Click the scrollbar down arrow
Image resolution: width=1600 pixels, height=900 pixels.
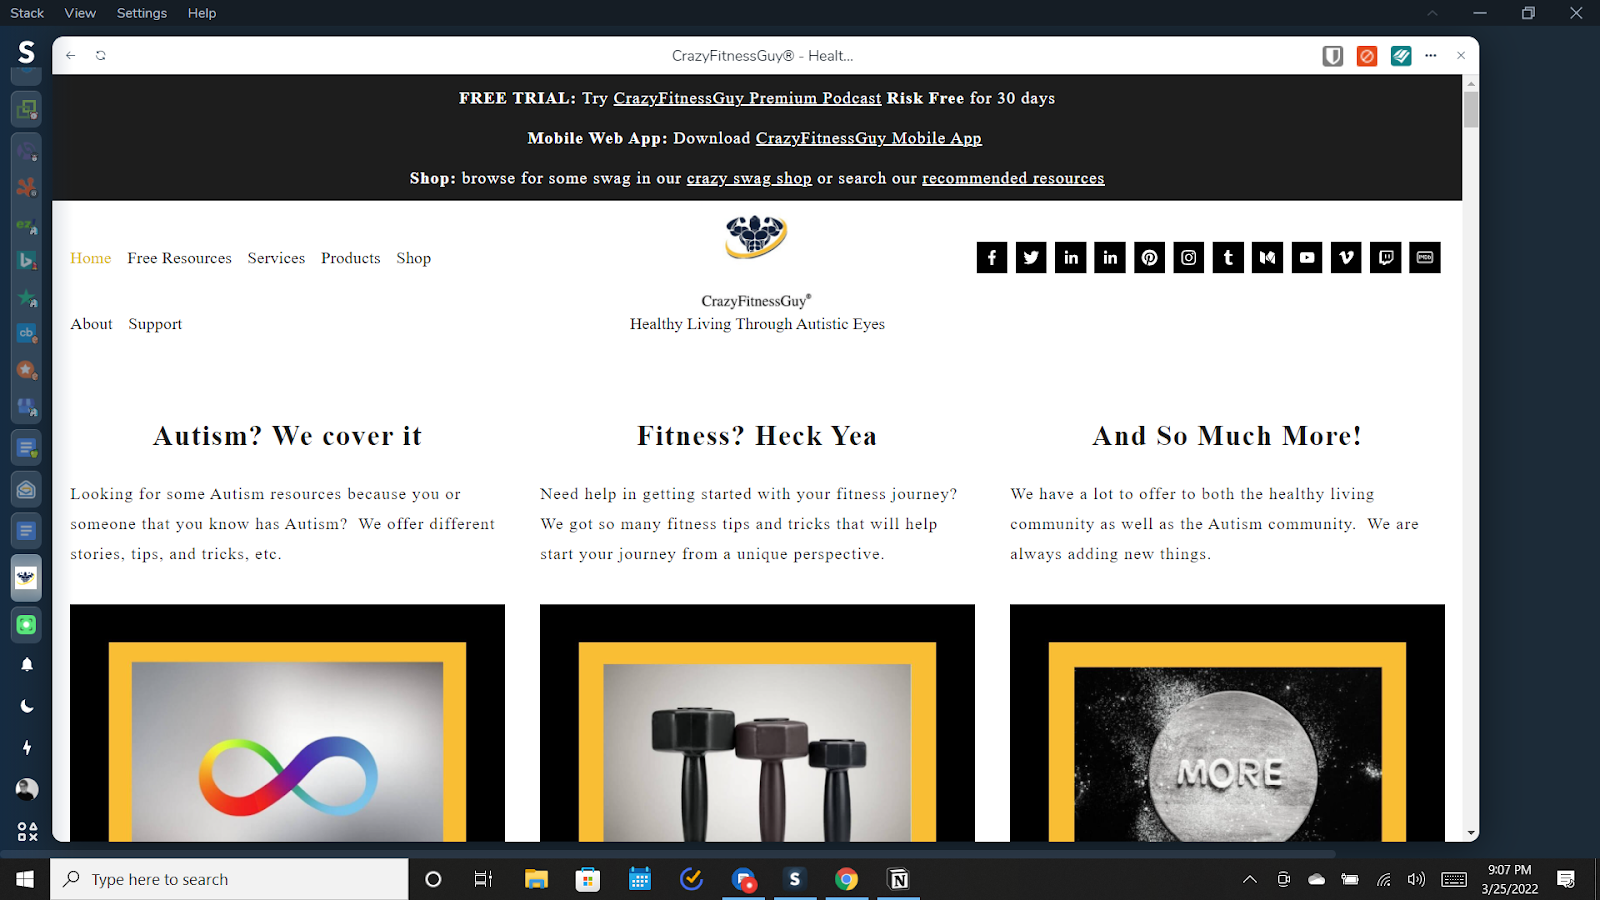[1470, 833]
